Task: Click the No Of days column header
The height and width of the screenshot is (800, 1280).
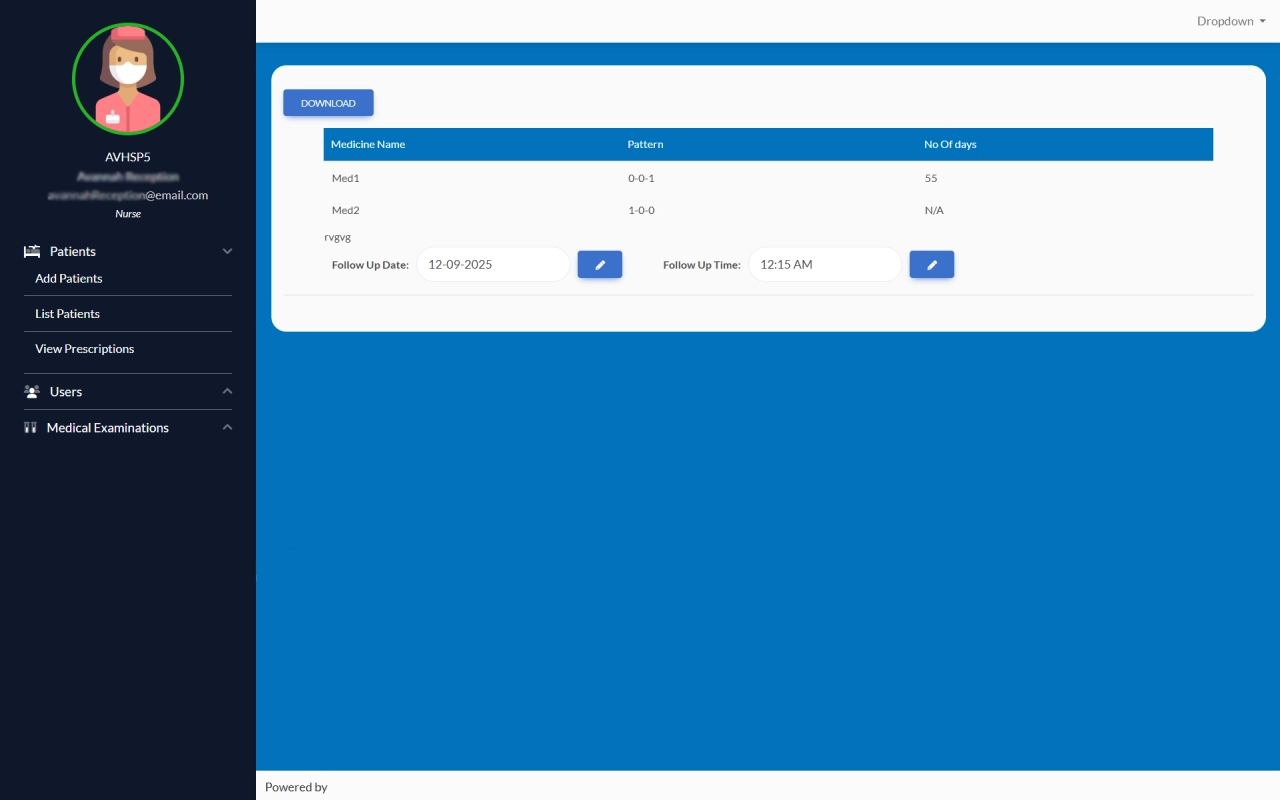Action: click(x=950, y=145)
